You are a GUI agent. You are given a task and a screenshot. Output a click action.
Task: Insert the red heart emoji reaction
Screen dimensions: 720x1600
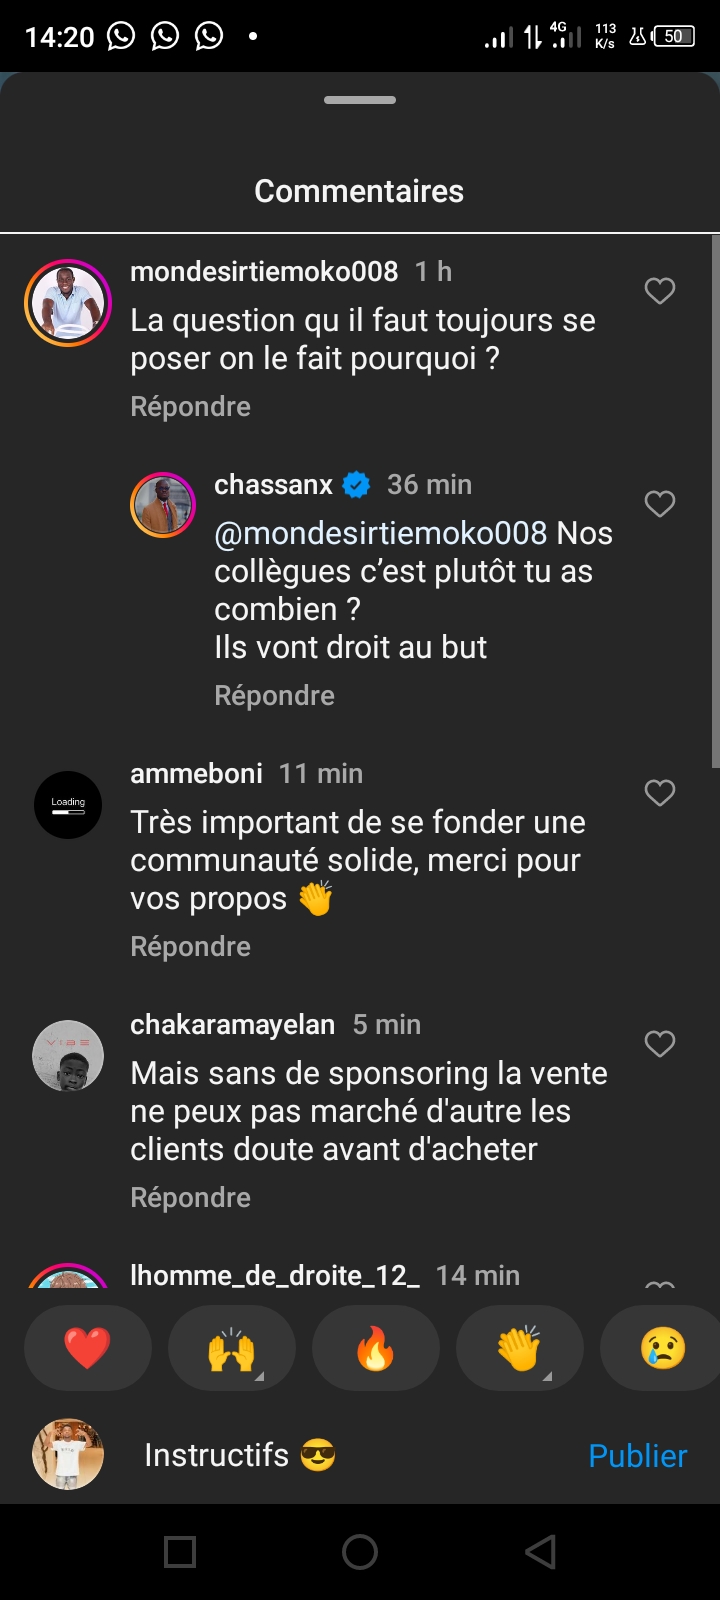coord(88,1348)
